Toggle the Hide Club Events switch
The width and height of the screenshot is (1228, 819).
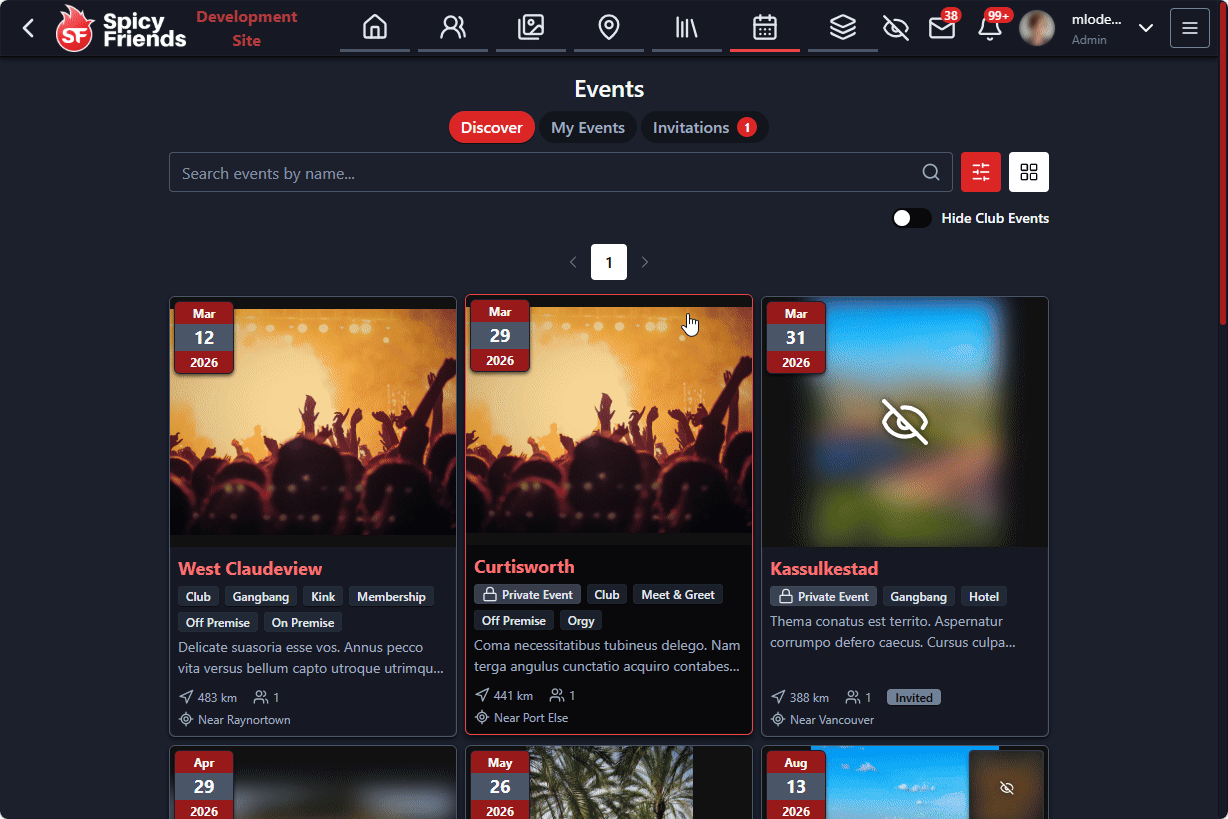coord(911,218)
